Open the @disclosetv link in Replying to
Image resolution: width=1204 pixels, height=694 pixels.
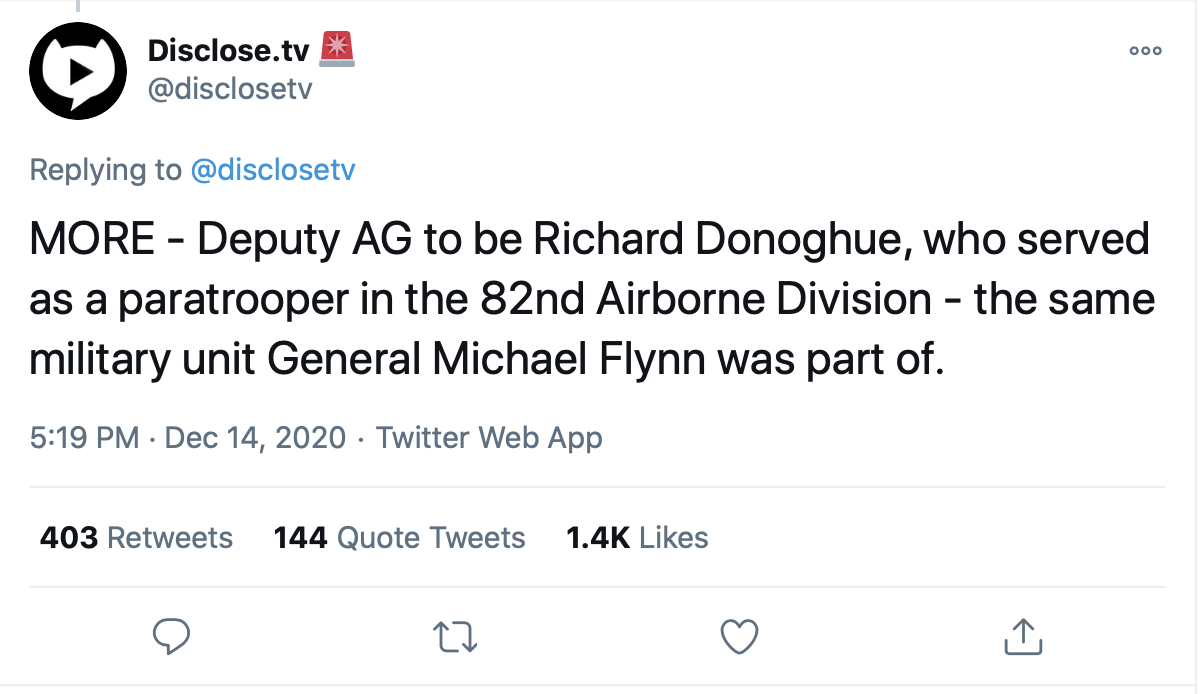[x=273, y=170]
